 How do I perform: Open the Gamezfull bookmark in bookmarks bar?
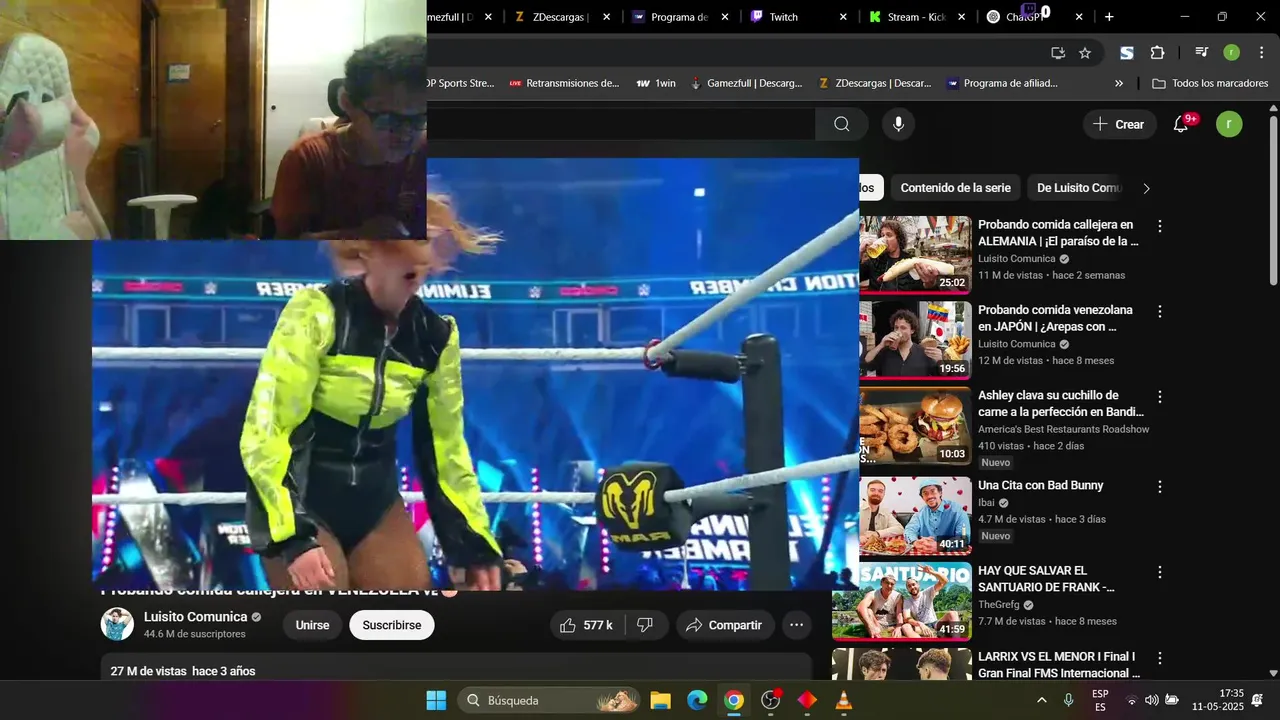click(x=746, y=83)
